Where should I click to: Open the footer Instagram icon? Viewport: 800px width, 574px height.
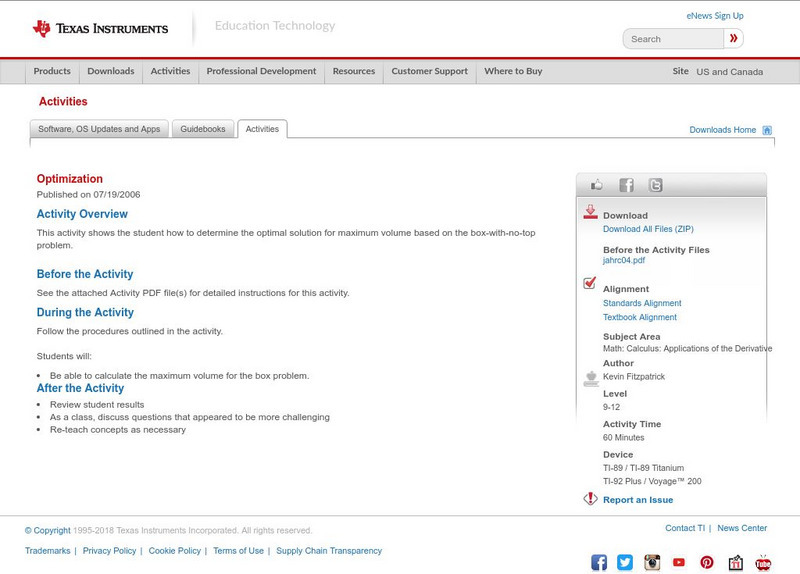652,562
